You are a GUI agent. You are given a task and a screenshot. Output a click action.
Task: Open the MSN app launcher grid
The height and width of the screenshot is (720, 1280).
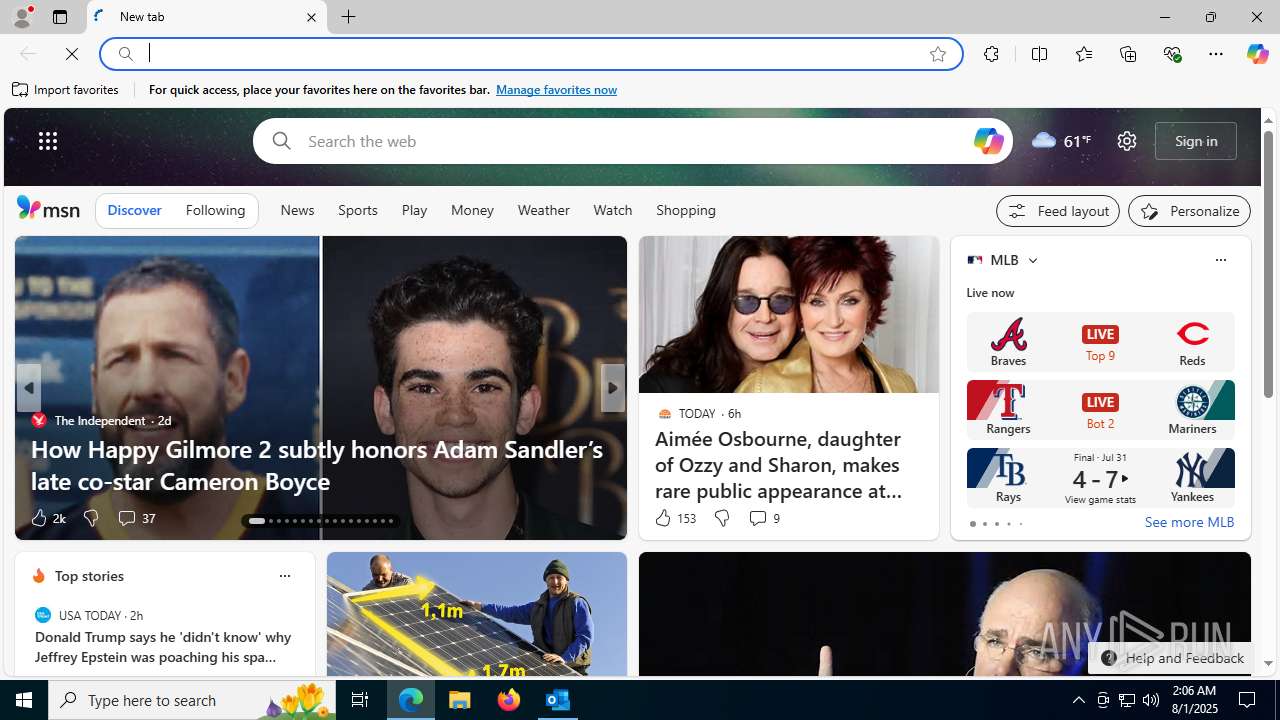click(x=48, y=141)
